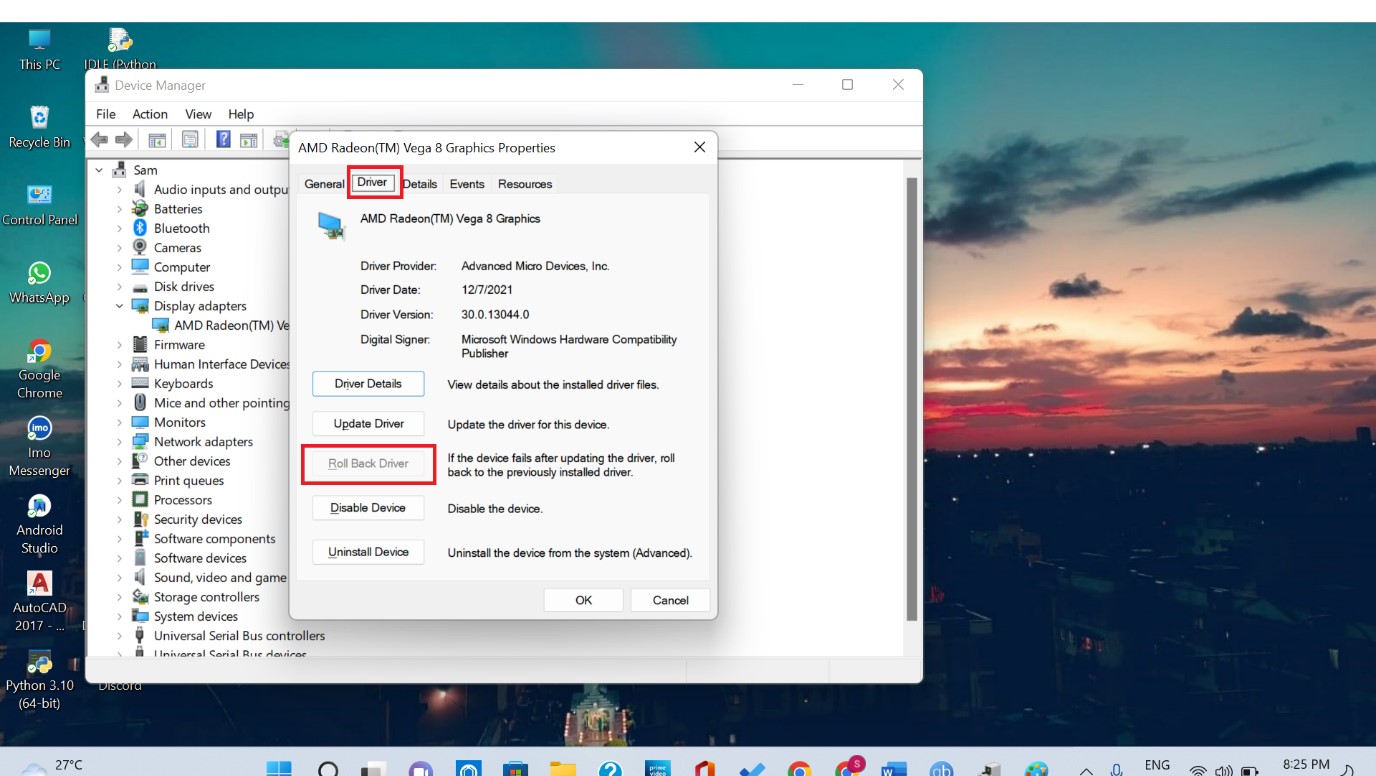Expand the Sound, video and game controllers node

pyautogui.click(x=119, y=577)
